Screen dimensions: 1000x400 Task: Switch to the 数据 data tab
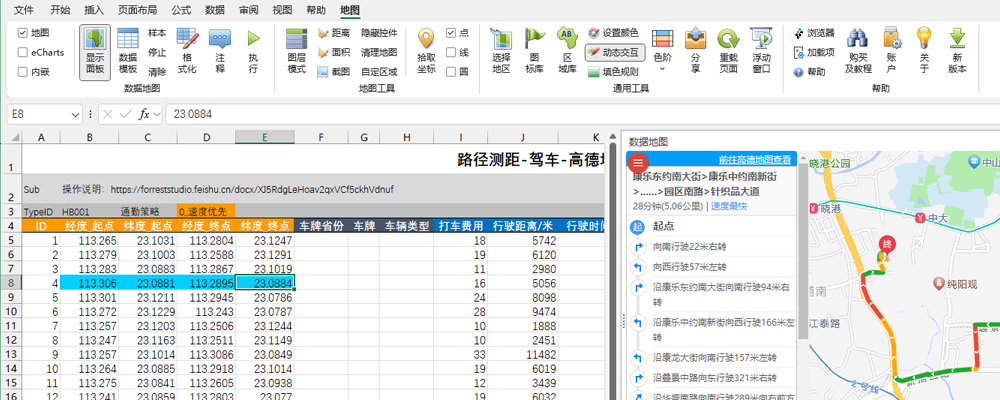coord(215,10)
